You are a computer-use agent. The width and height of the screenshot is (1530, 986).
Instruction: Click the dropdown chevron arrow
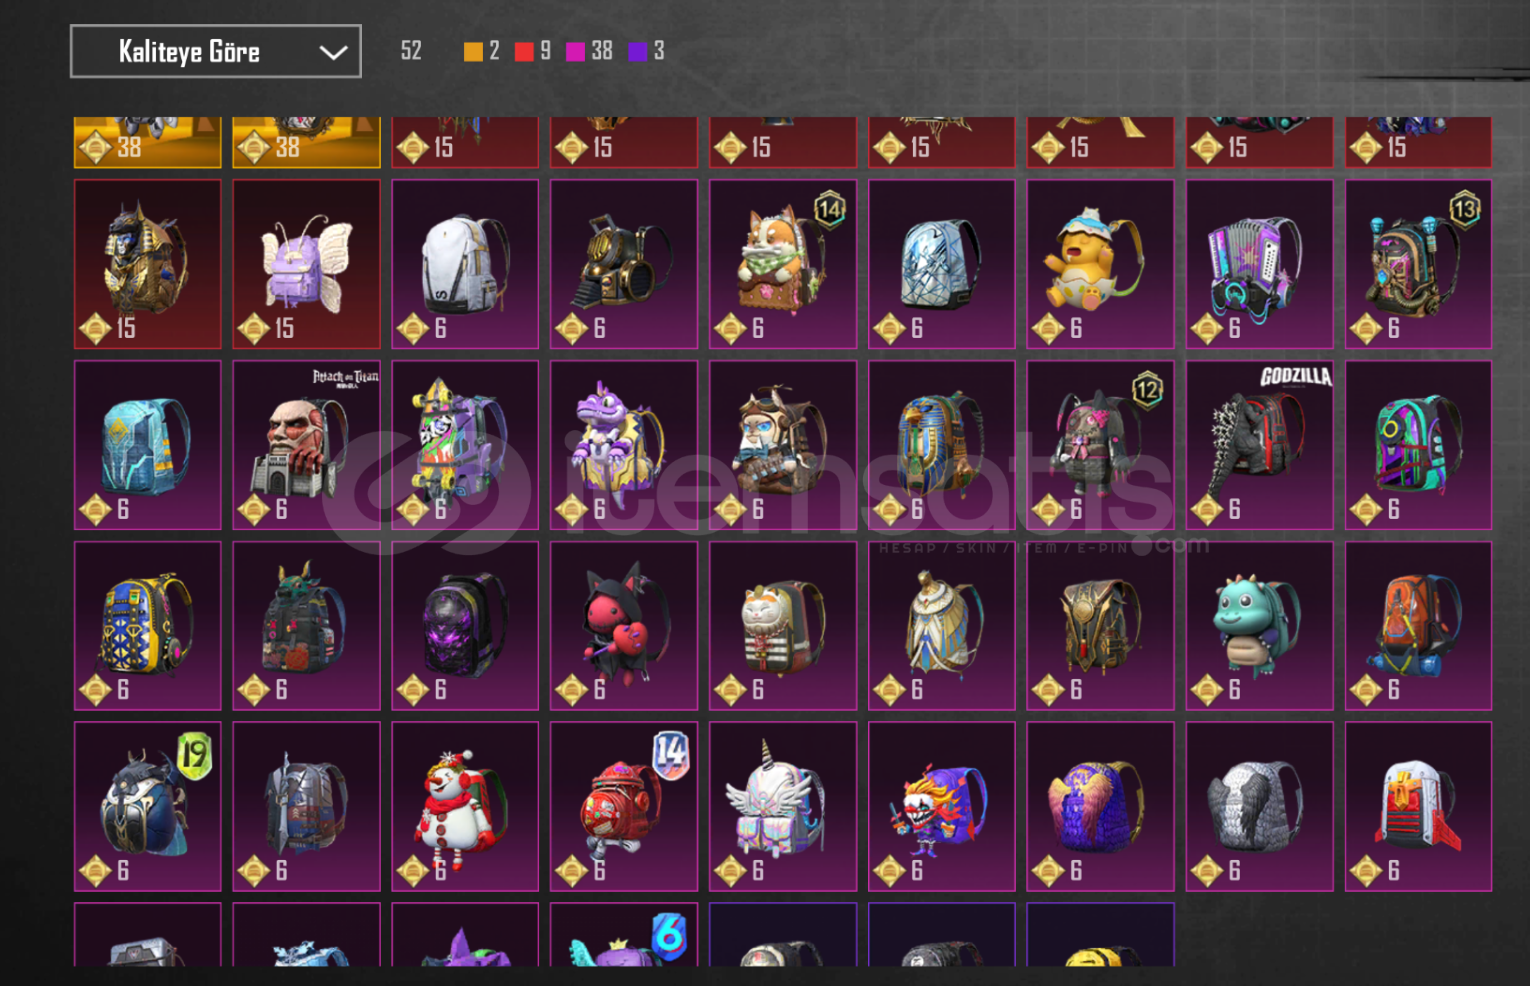[x=333, y=52]
